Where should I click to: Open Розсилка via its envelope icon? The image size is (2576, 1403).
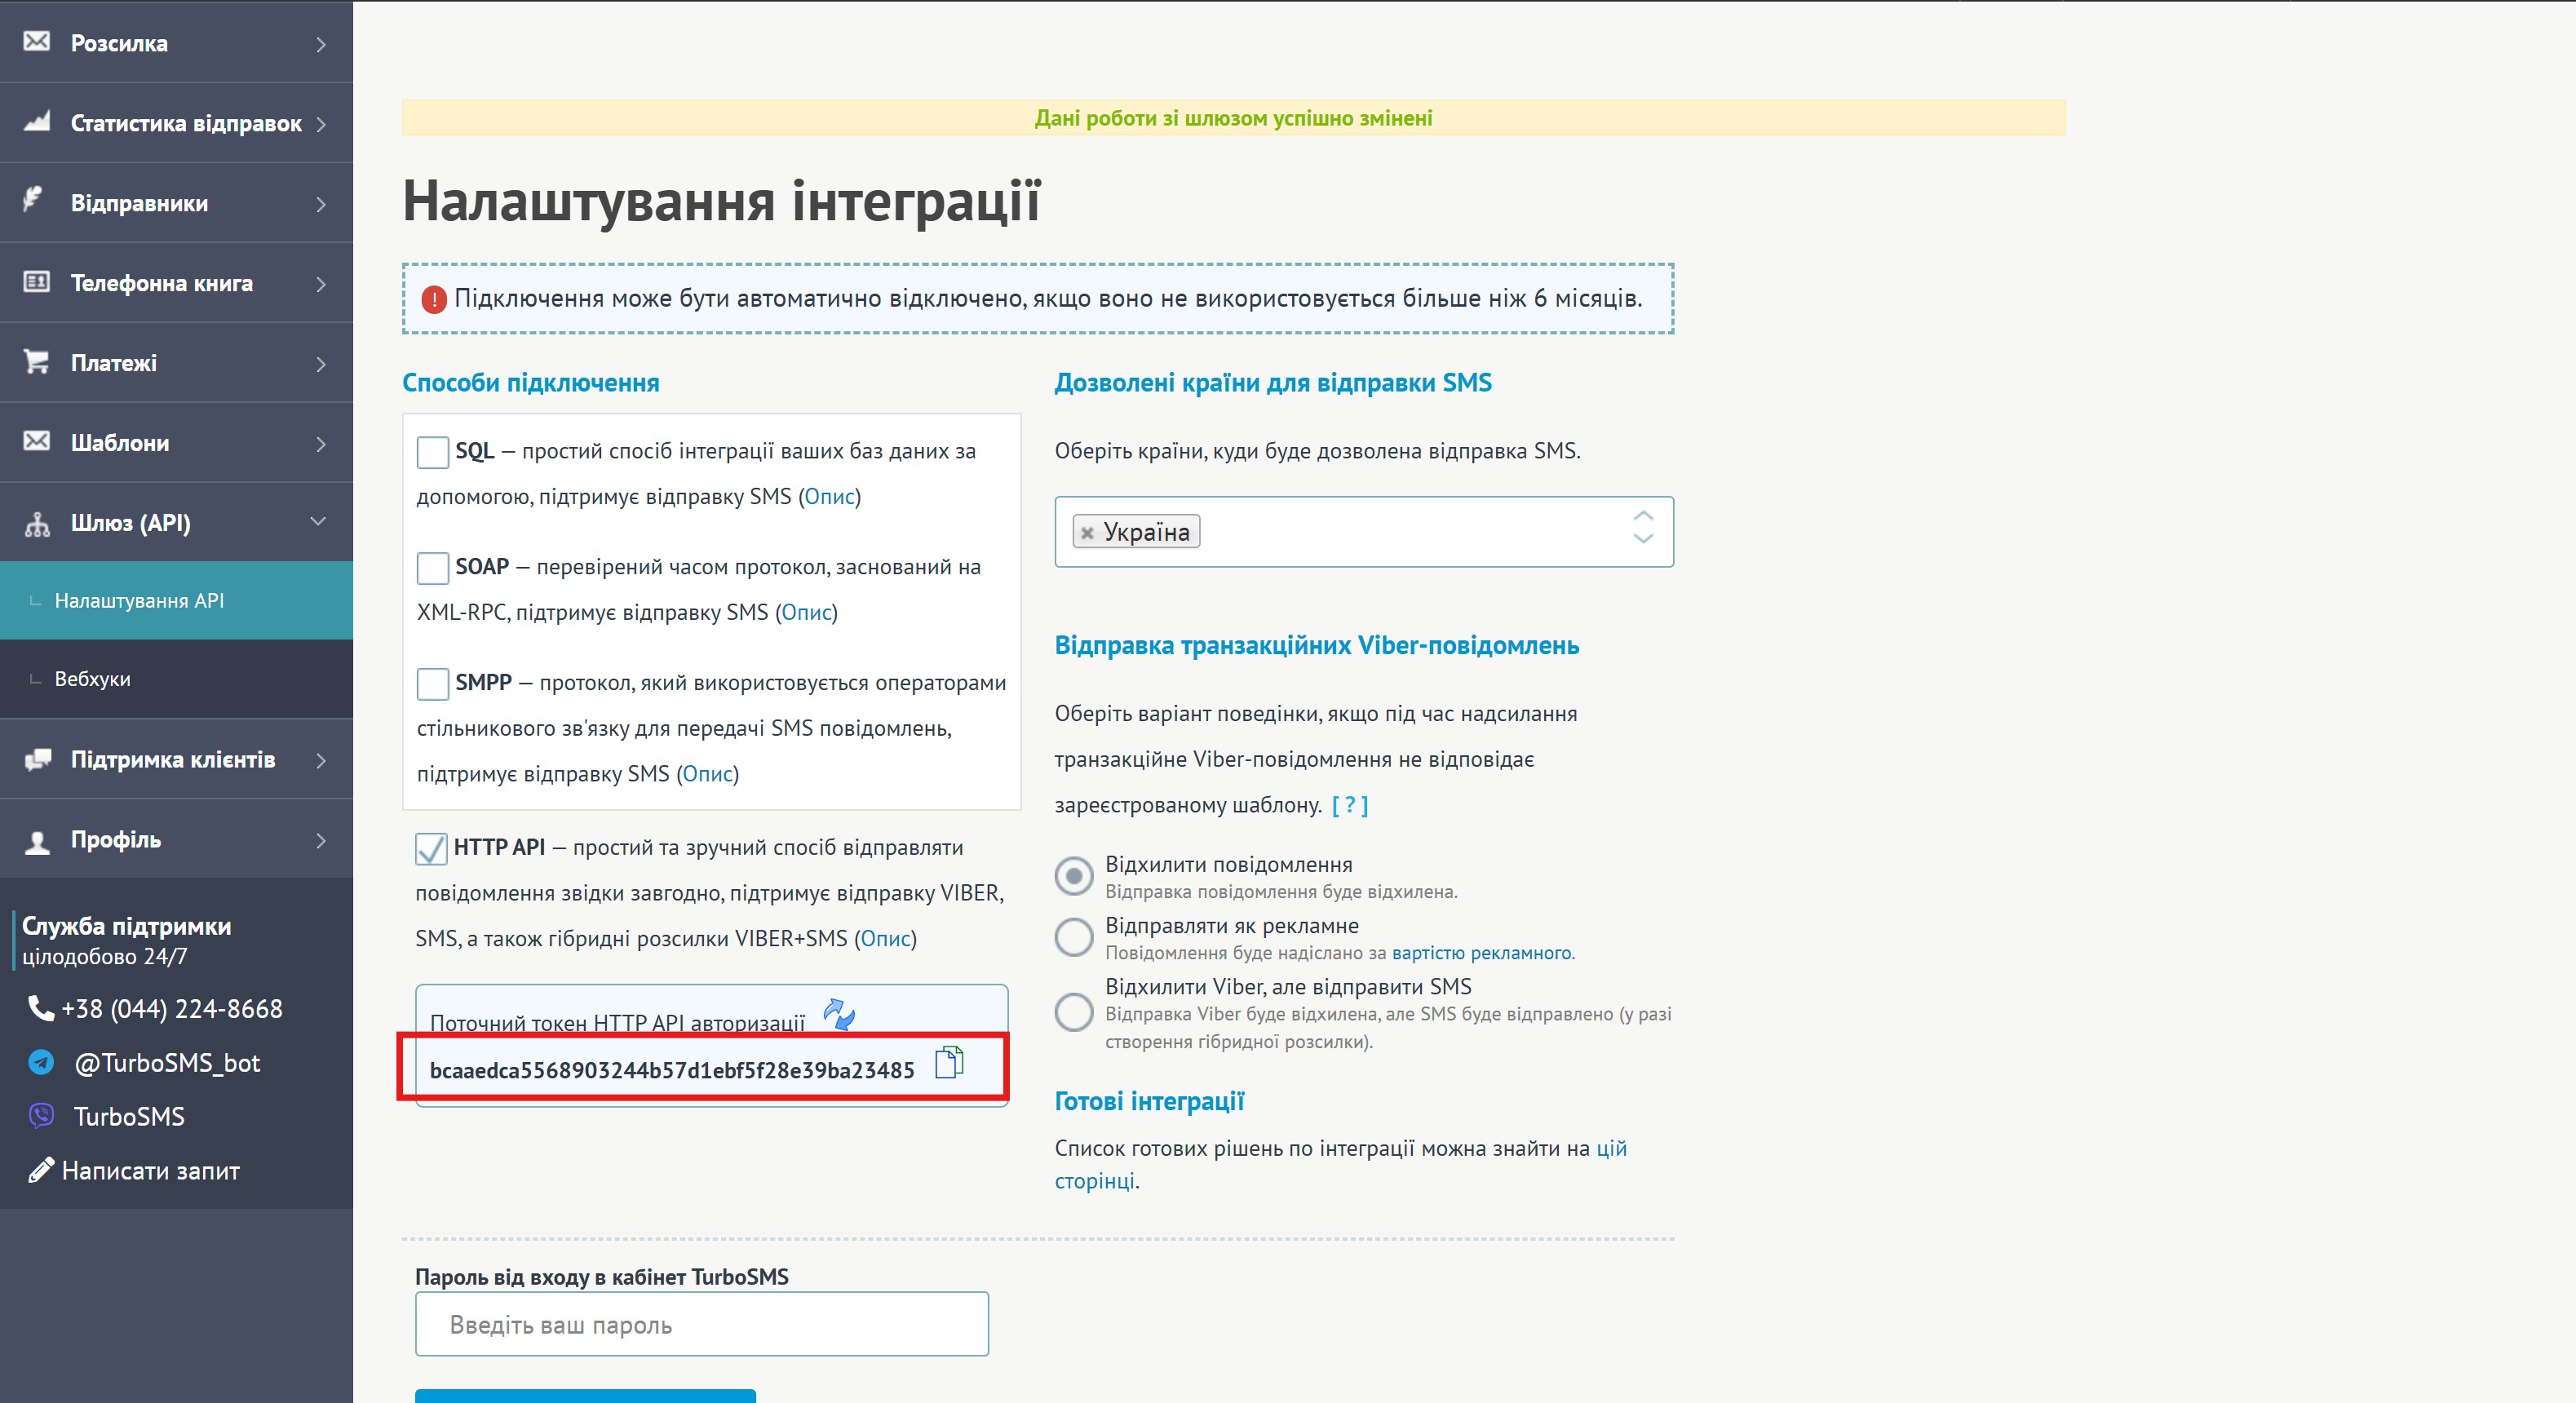[36, 42]
